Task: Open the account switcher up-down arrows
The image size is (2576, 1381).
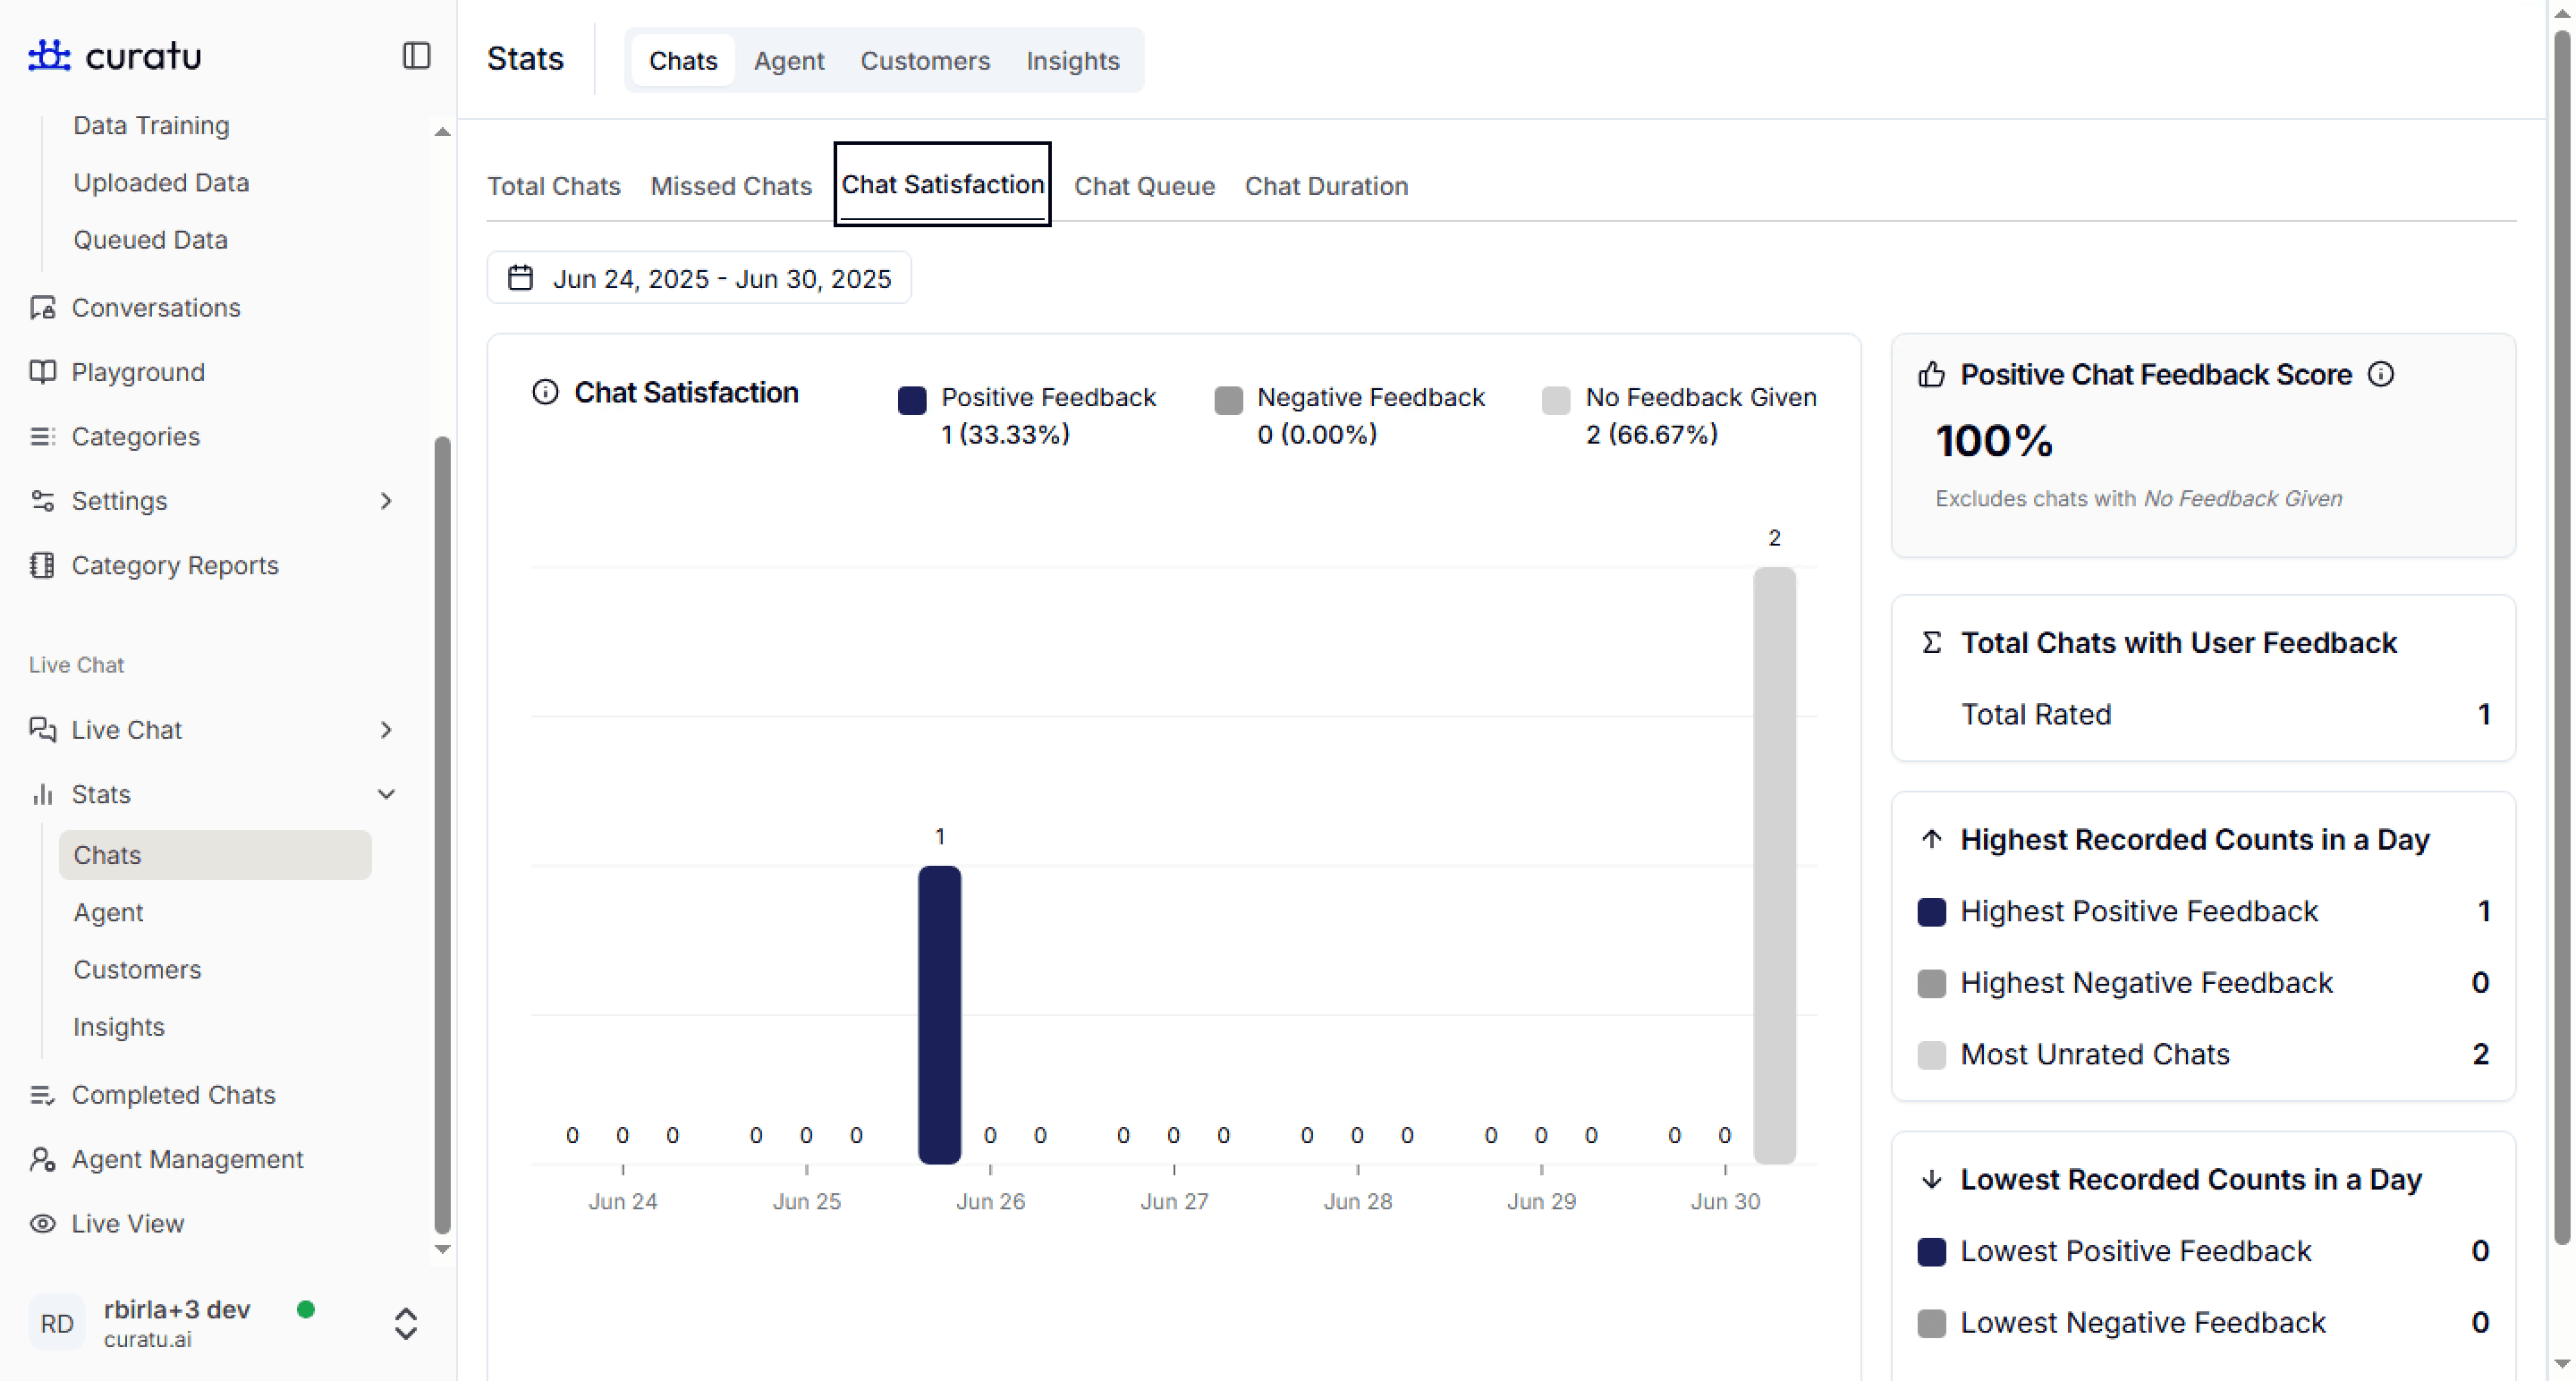Action: tap(405, 1323)
